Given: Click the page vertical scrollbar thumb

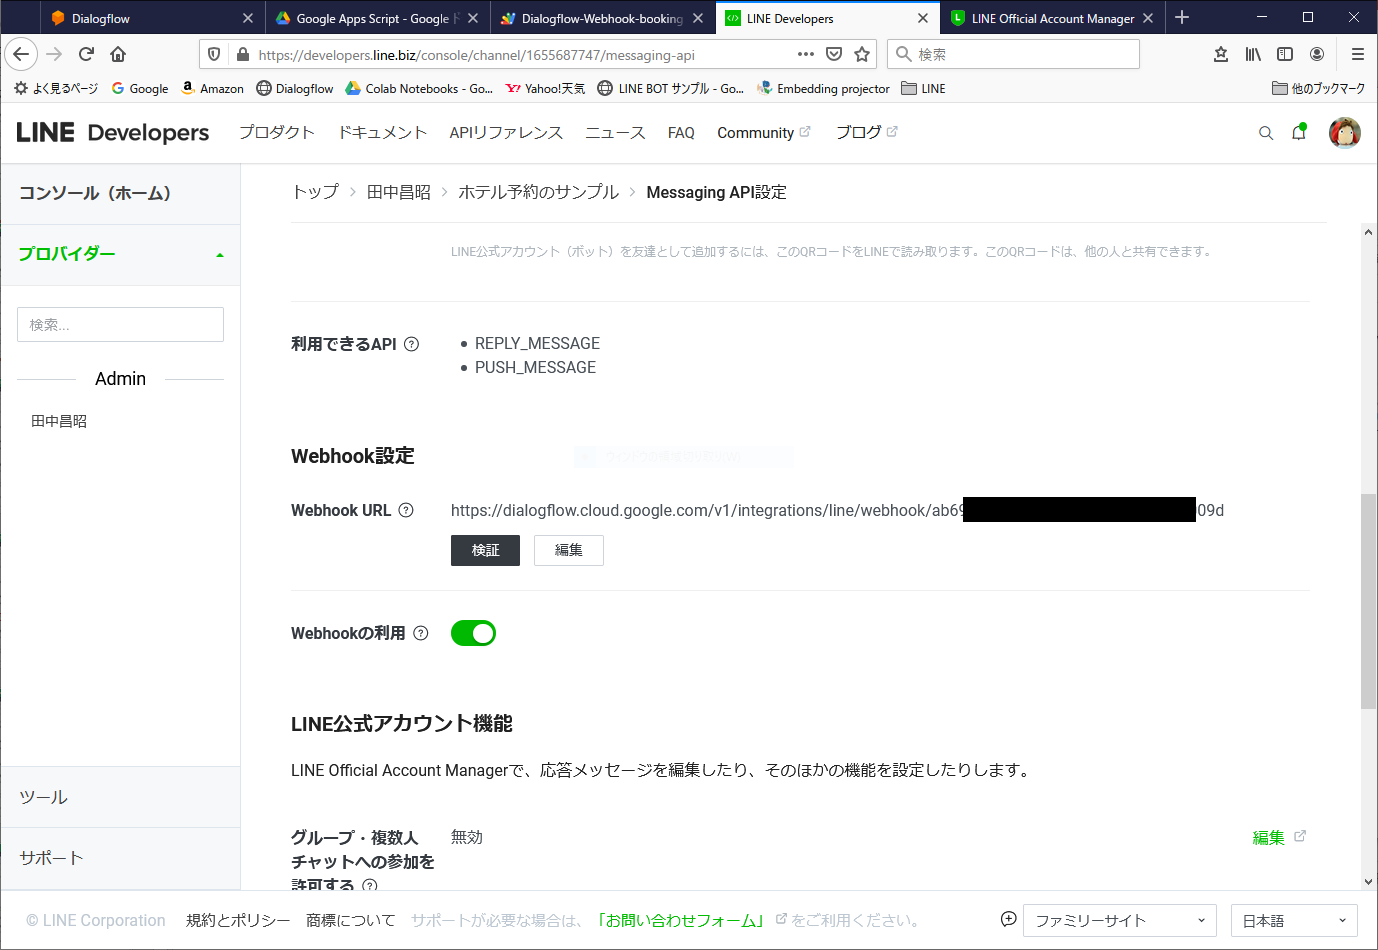Looking at the screenshot, I should (x=1368, y=602).
